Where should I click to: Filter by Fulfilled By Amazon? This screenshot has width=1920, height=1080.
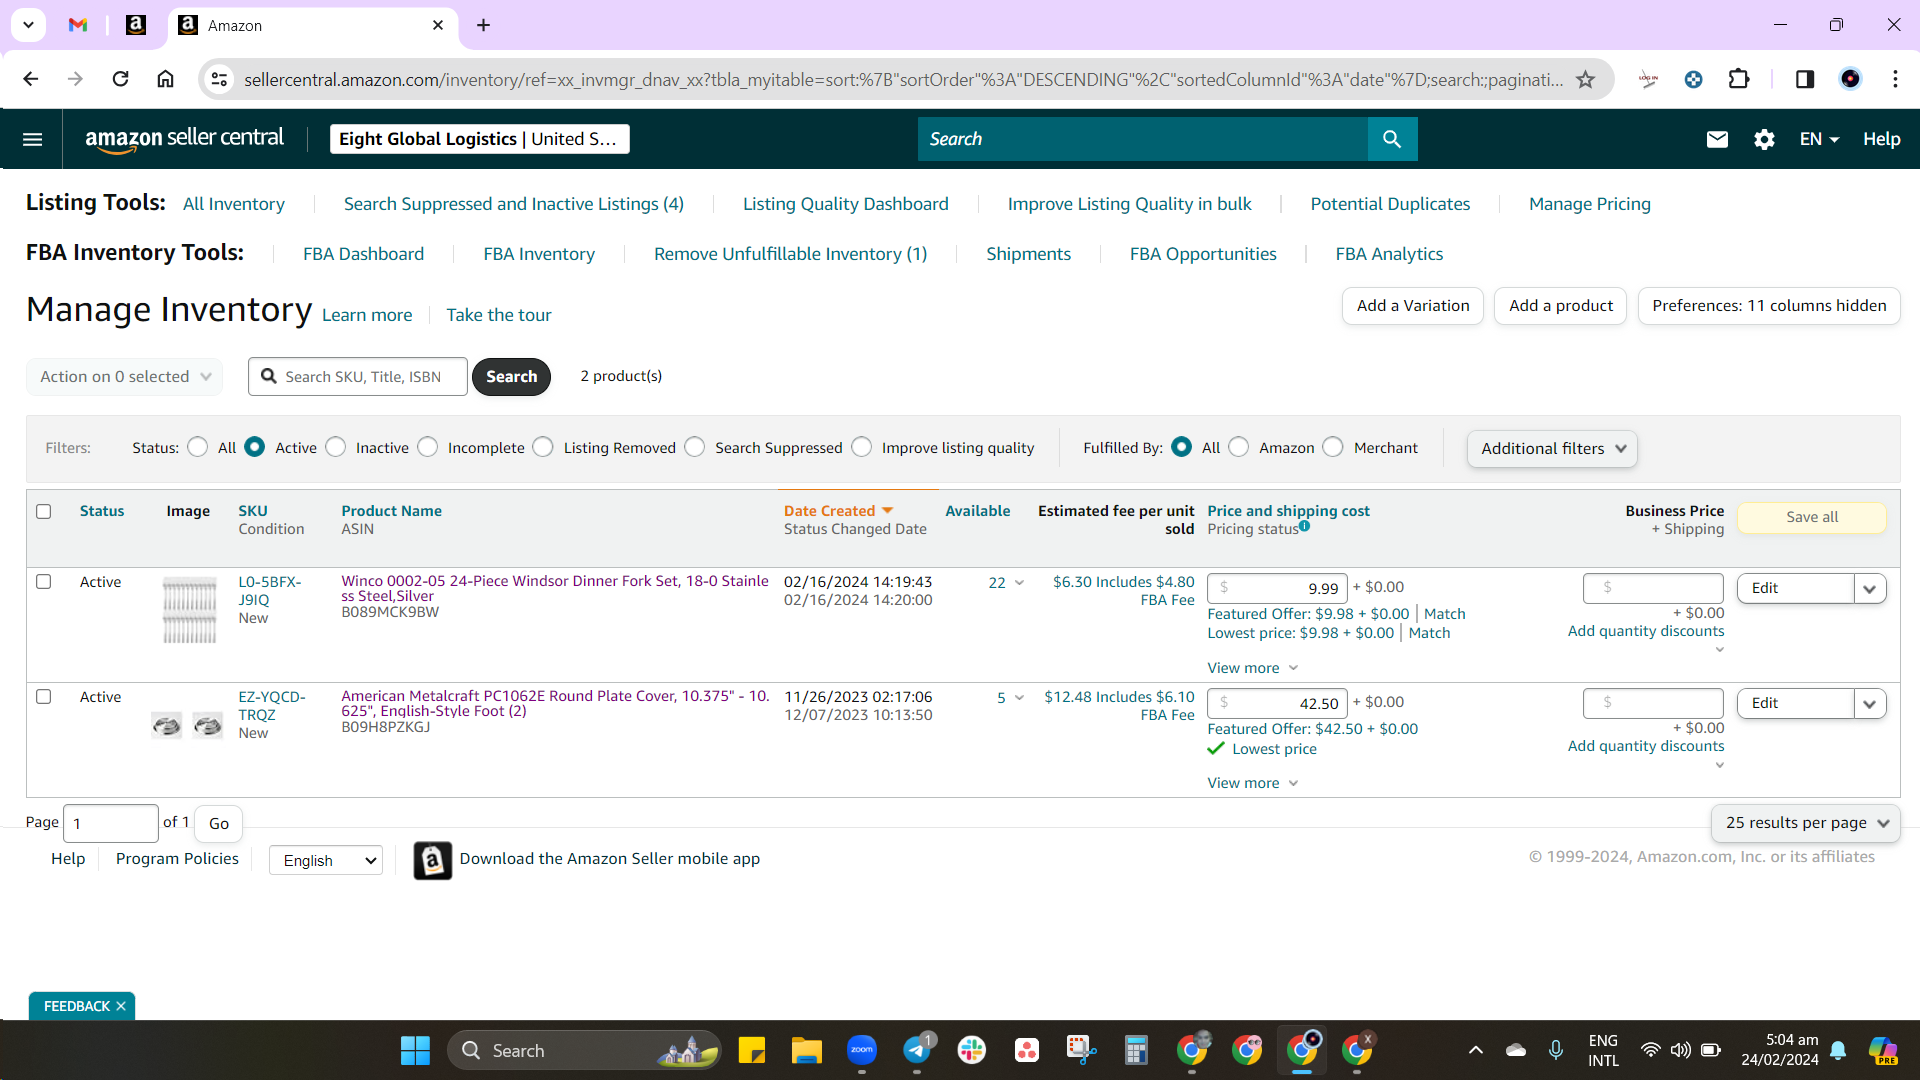click(x=1239, y=447)
